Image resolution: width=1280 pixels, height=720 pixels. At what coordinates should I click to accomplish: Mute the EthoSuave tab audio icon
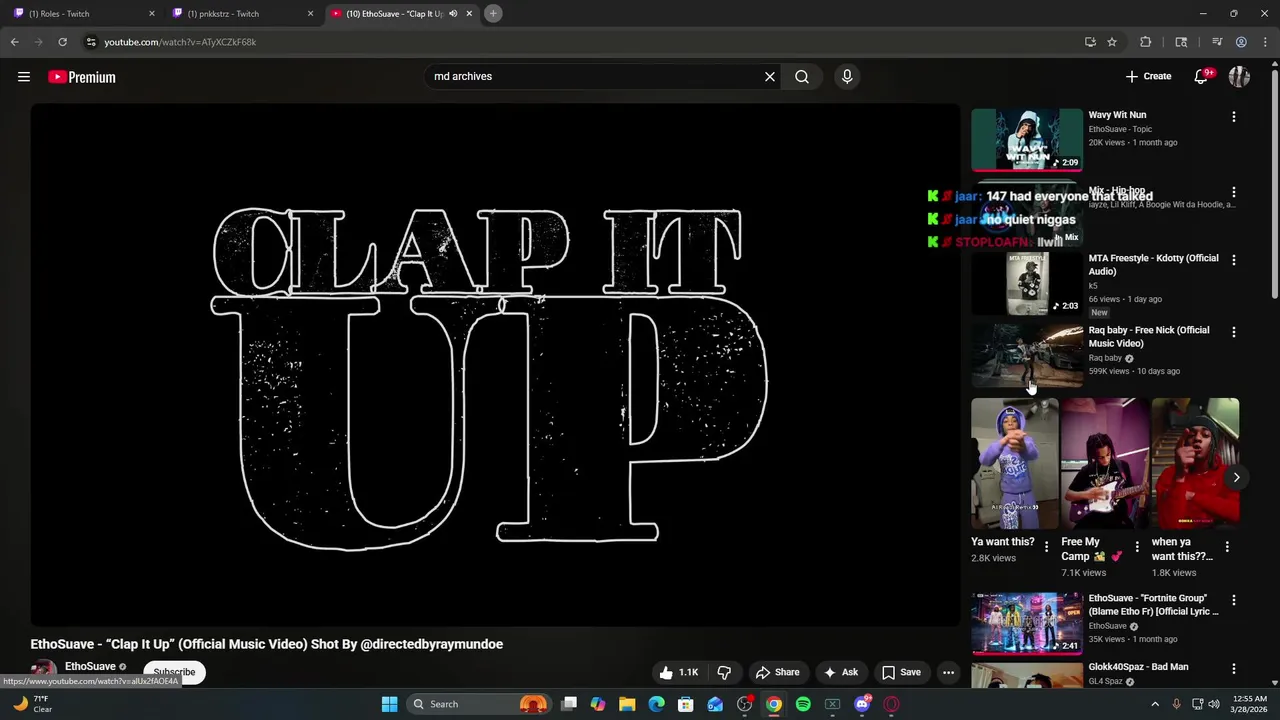click(453, 14)
